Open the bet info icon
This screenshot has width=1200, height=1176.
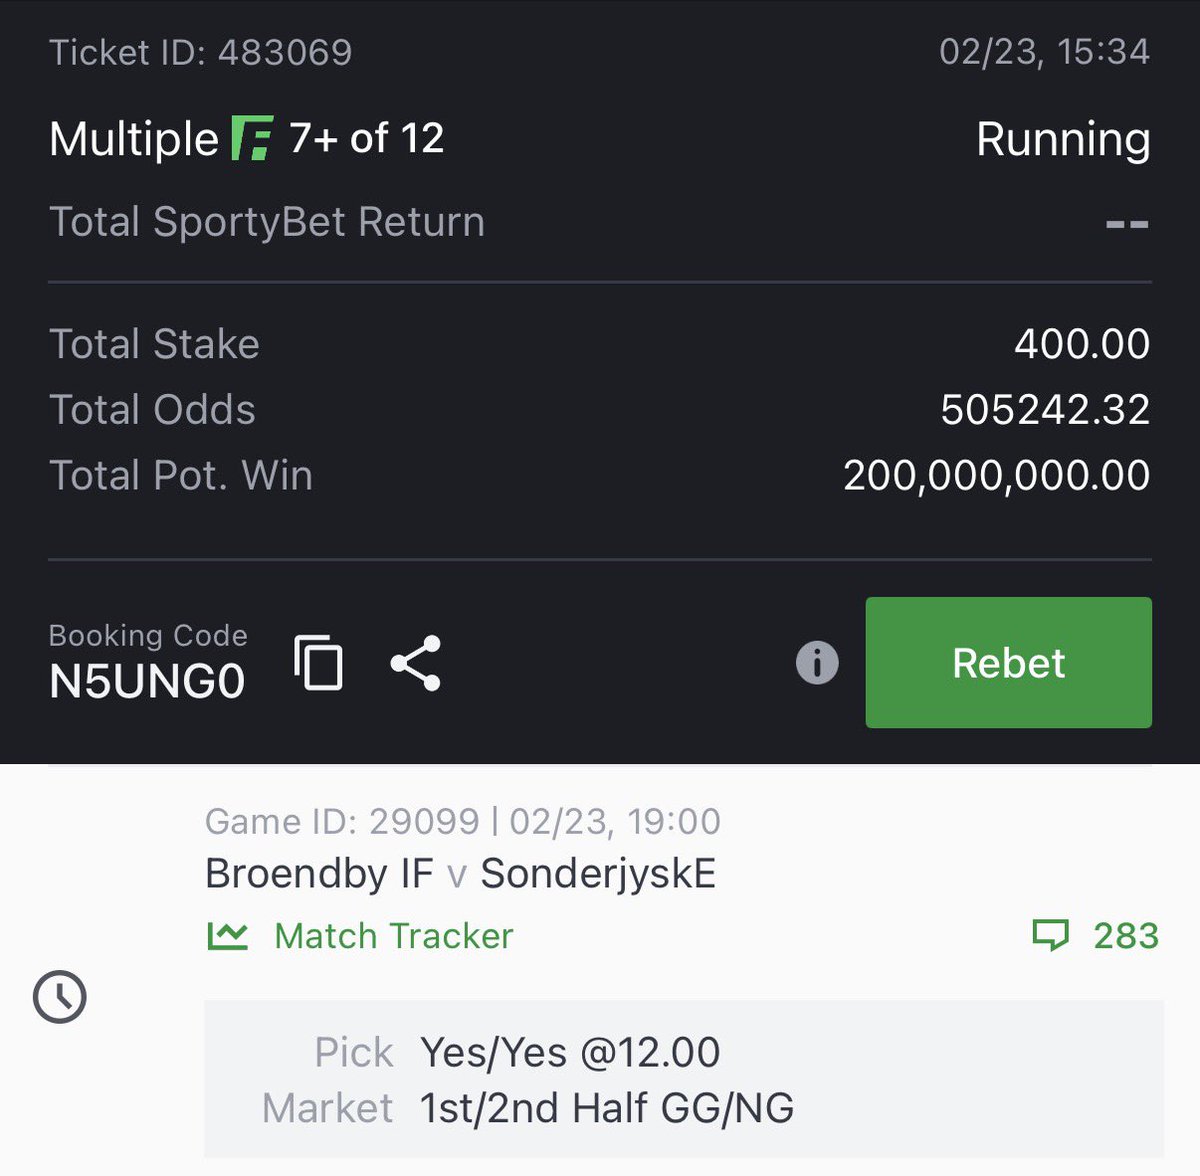[816, 663]
